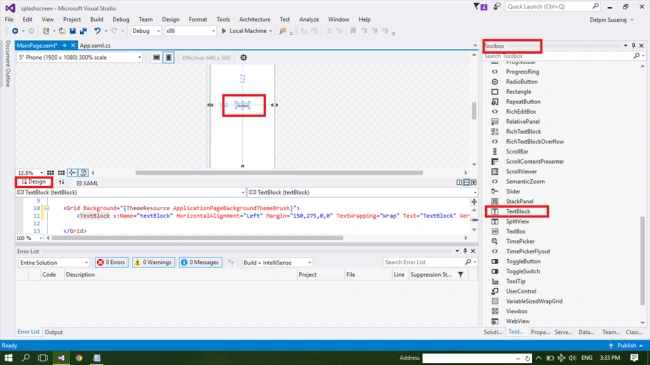
Task: Toggle the 0 Messages filter
Action: (x=201, y=263)
